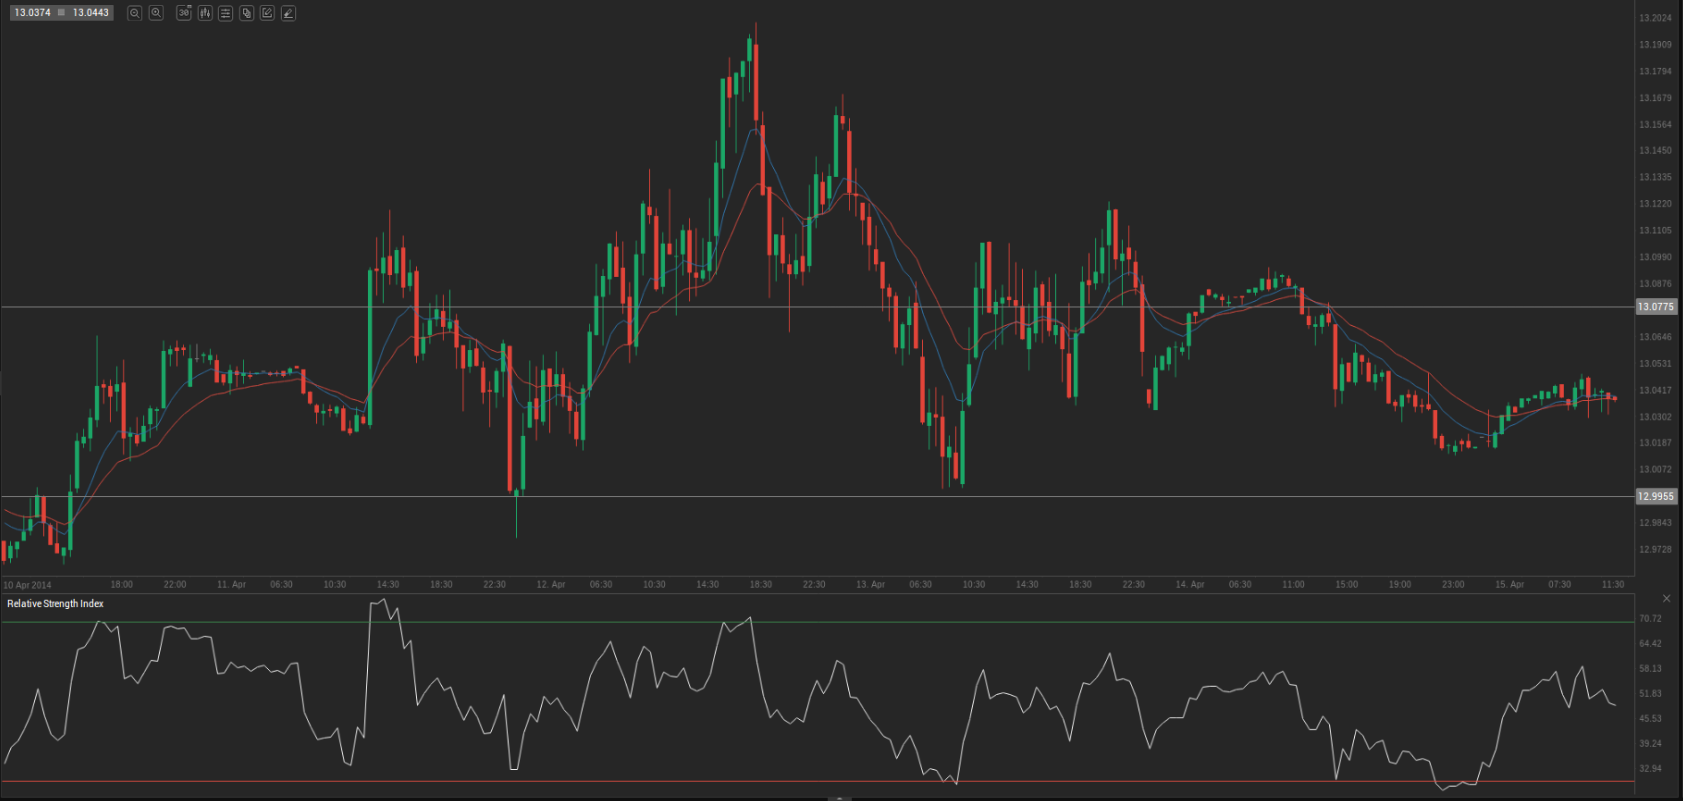The height and width of the screenshot is (801, 1683).
Task: Select the drawing edit pencil tool
Action: pyautogui.click(x=267, y=13)
